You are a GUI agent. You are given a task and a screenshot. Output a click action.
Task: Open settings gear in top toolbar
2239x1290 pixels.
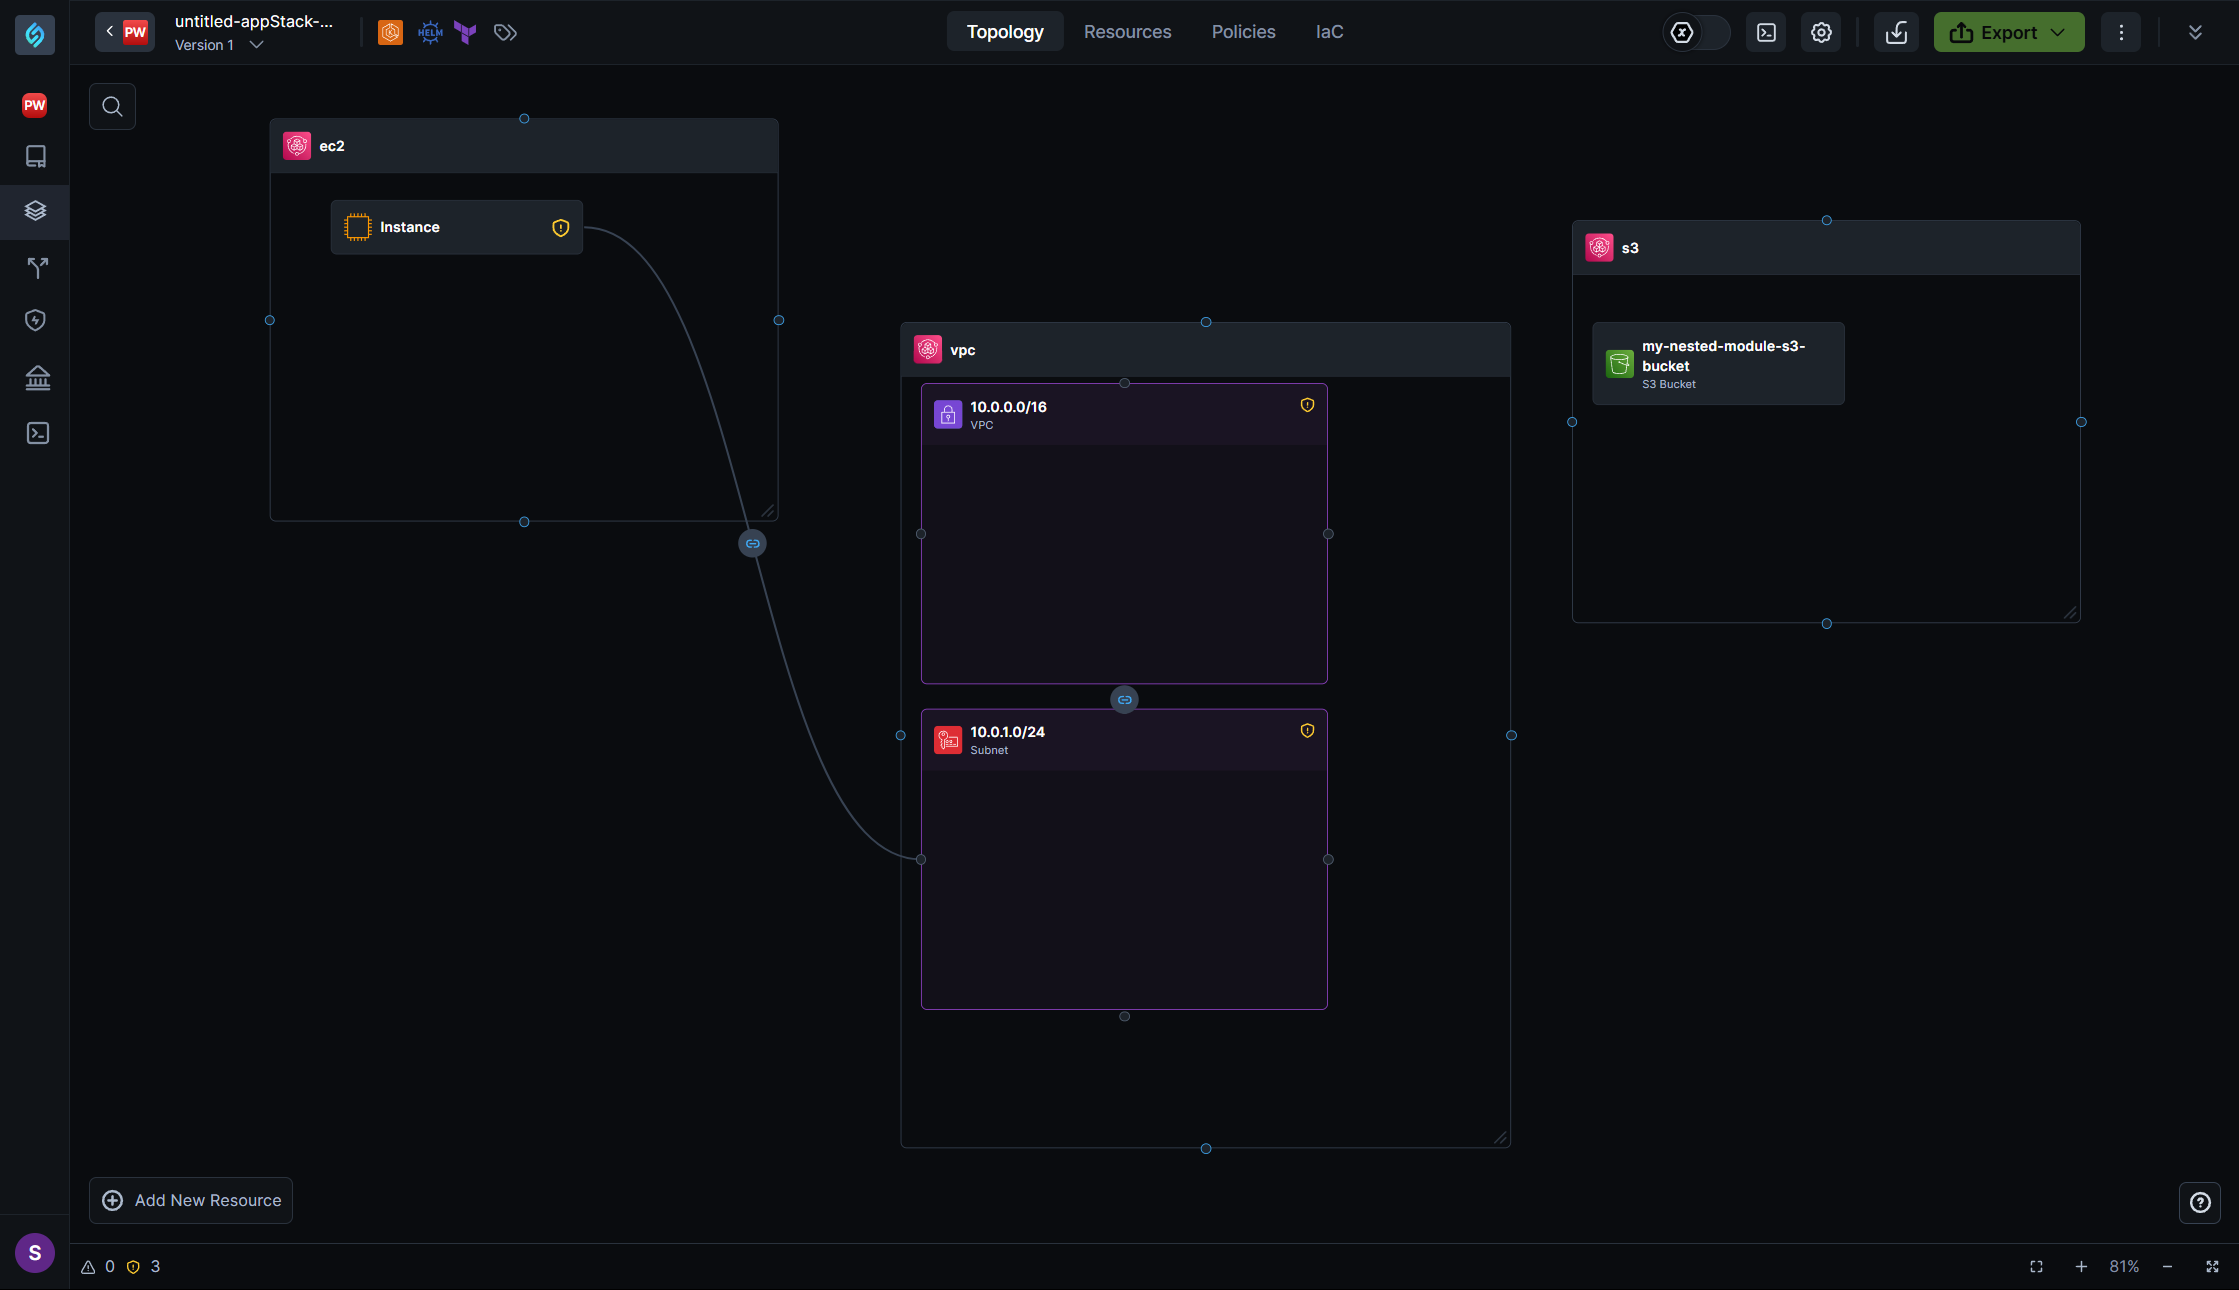coord(1821,32)
